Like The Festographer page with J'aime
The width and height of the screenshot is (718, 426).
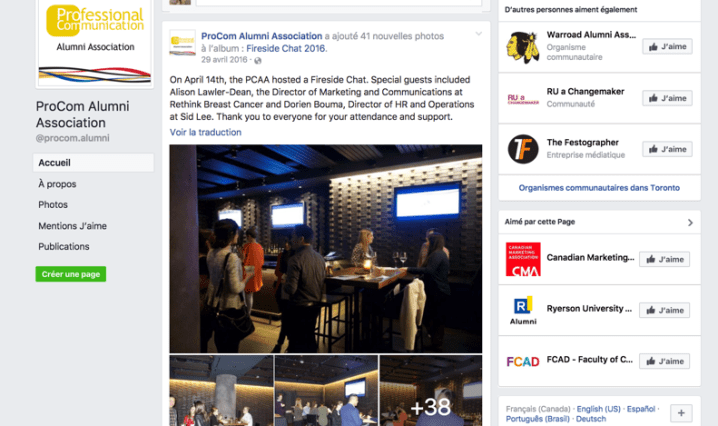point(667,149)
